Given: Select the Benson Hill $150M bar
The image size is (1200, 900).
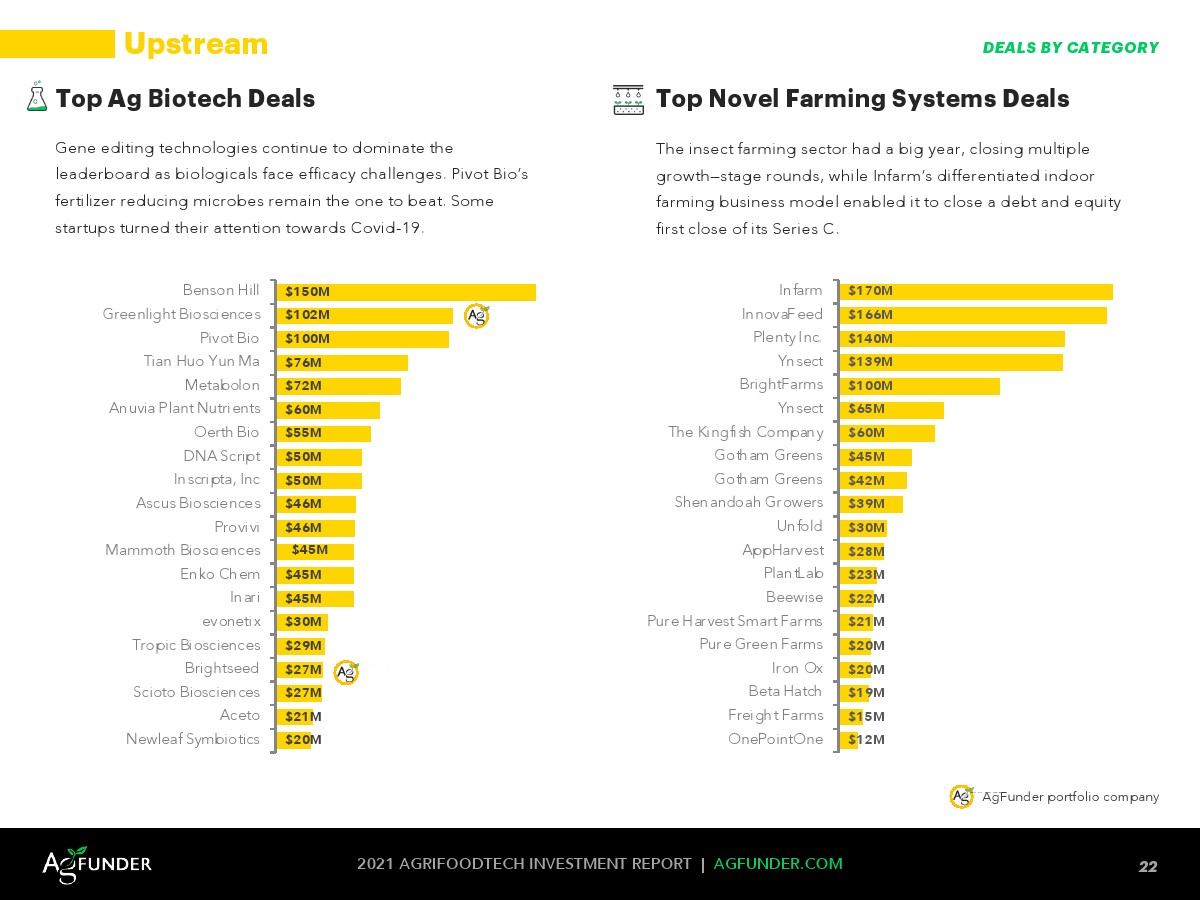Looking at the screenshot, I should tap(406, 292).
